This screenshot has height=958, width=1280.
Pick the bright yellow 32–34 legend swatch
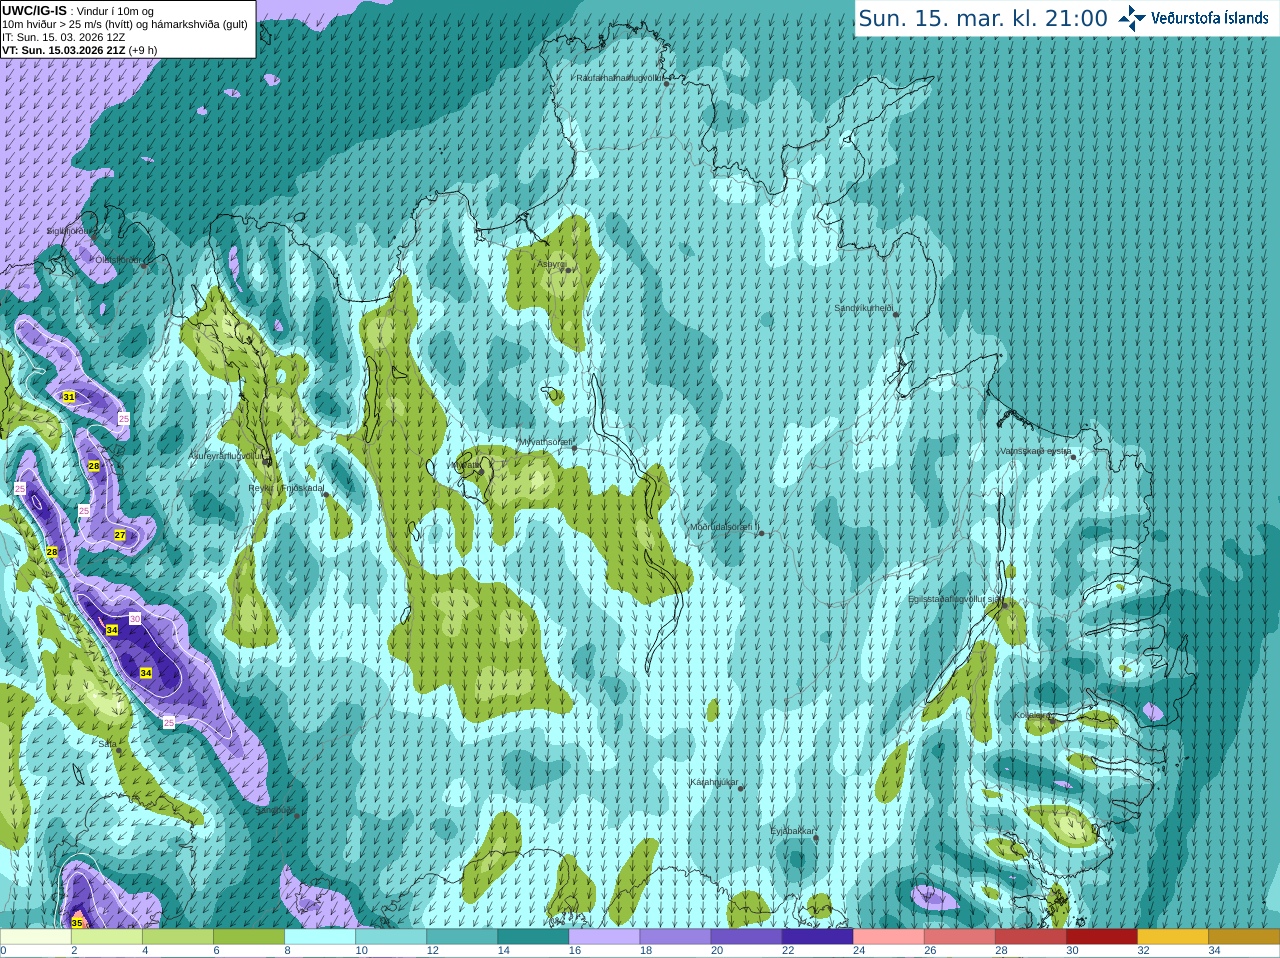pos(1173,937)
